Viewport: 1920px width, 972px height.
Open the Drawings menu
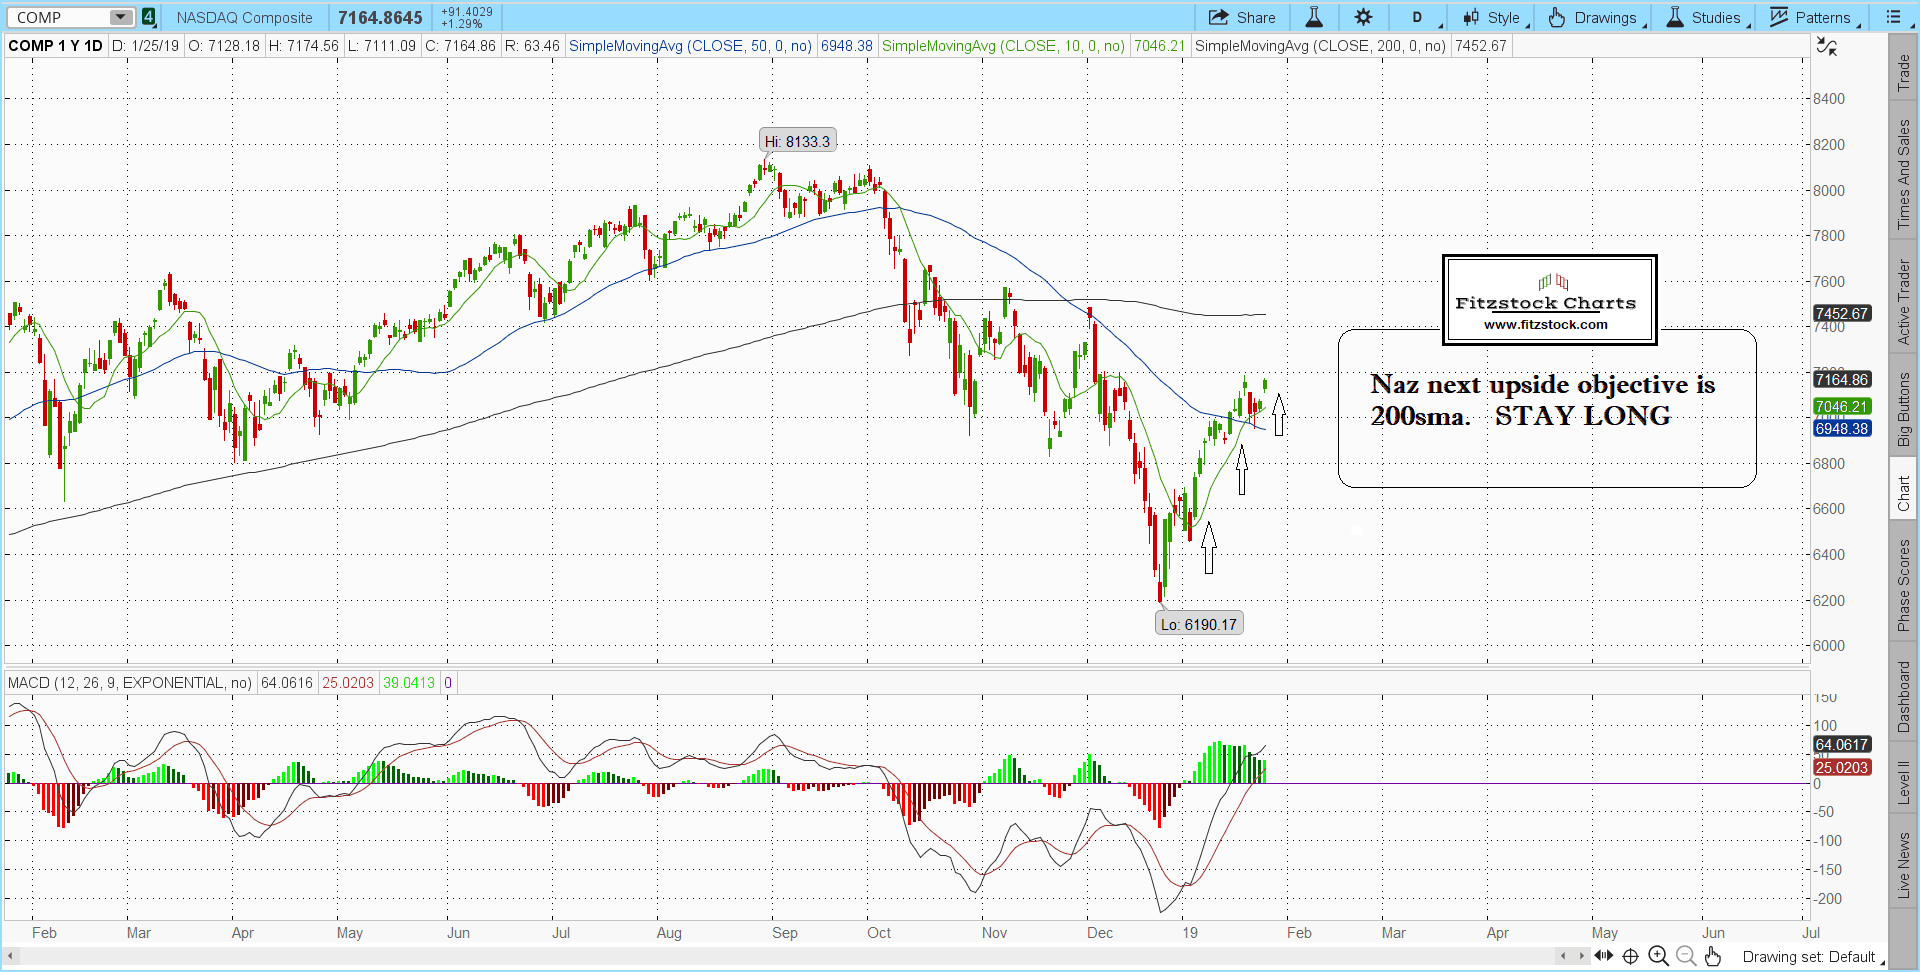click(1596, 17)
